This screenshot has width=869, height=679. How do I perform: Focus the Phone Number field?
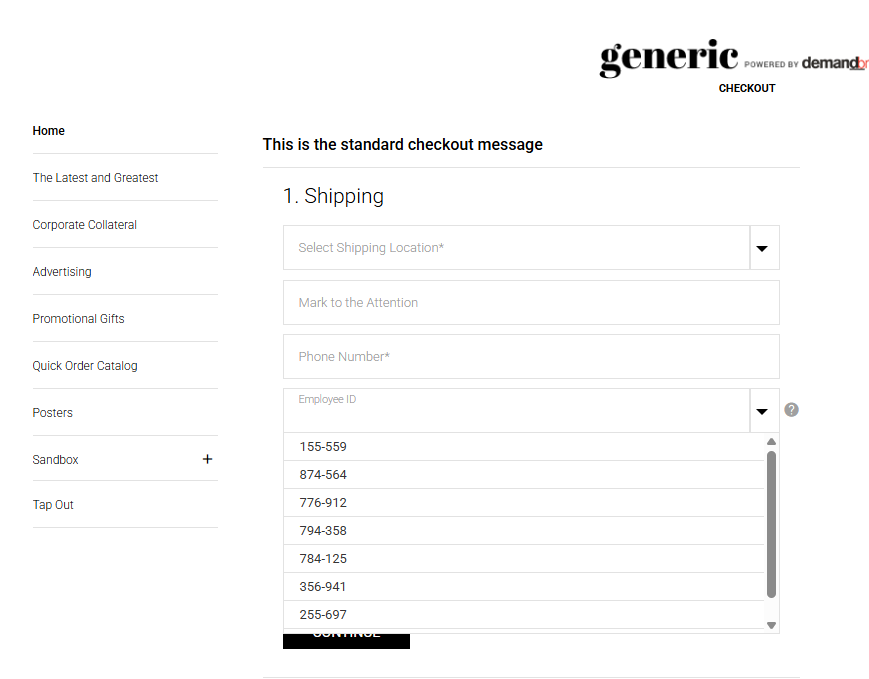tap(531, 356)
